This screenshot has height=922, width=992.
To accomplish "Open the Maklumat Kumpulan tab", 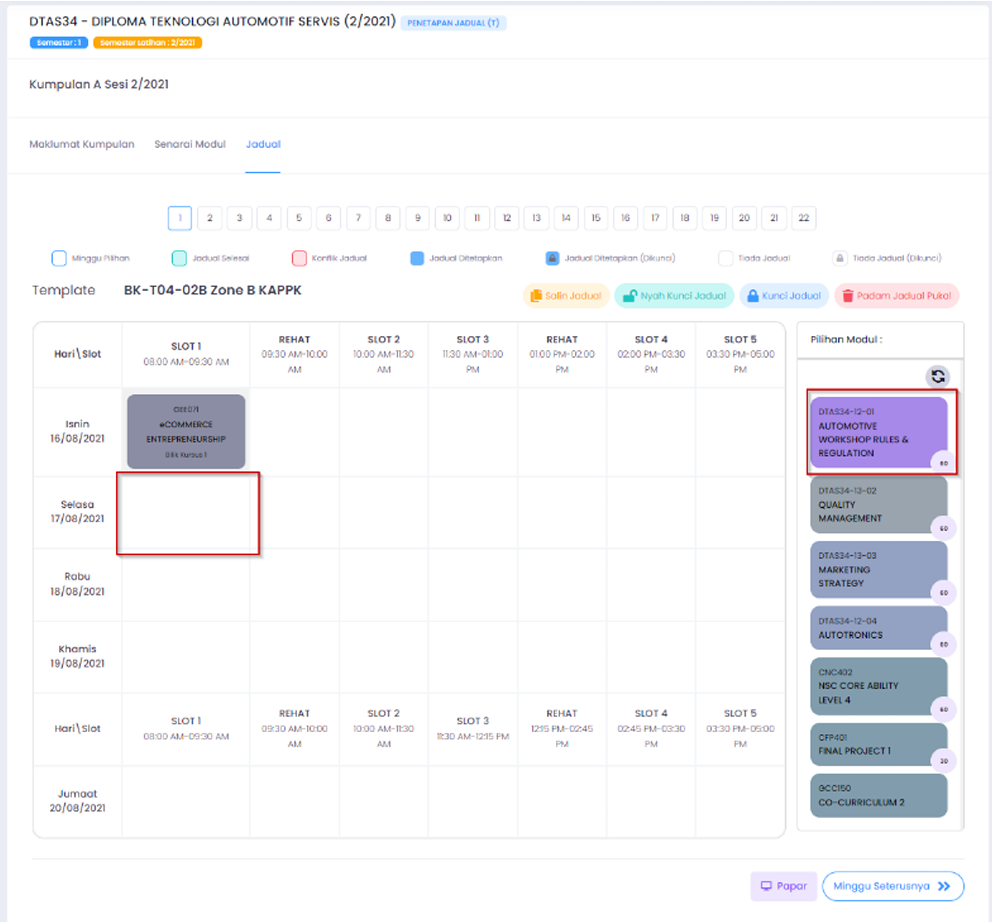I will coord(82,144).
